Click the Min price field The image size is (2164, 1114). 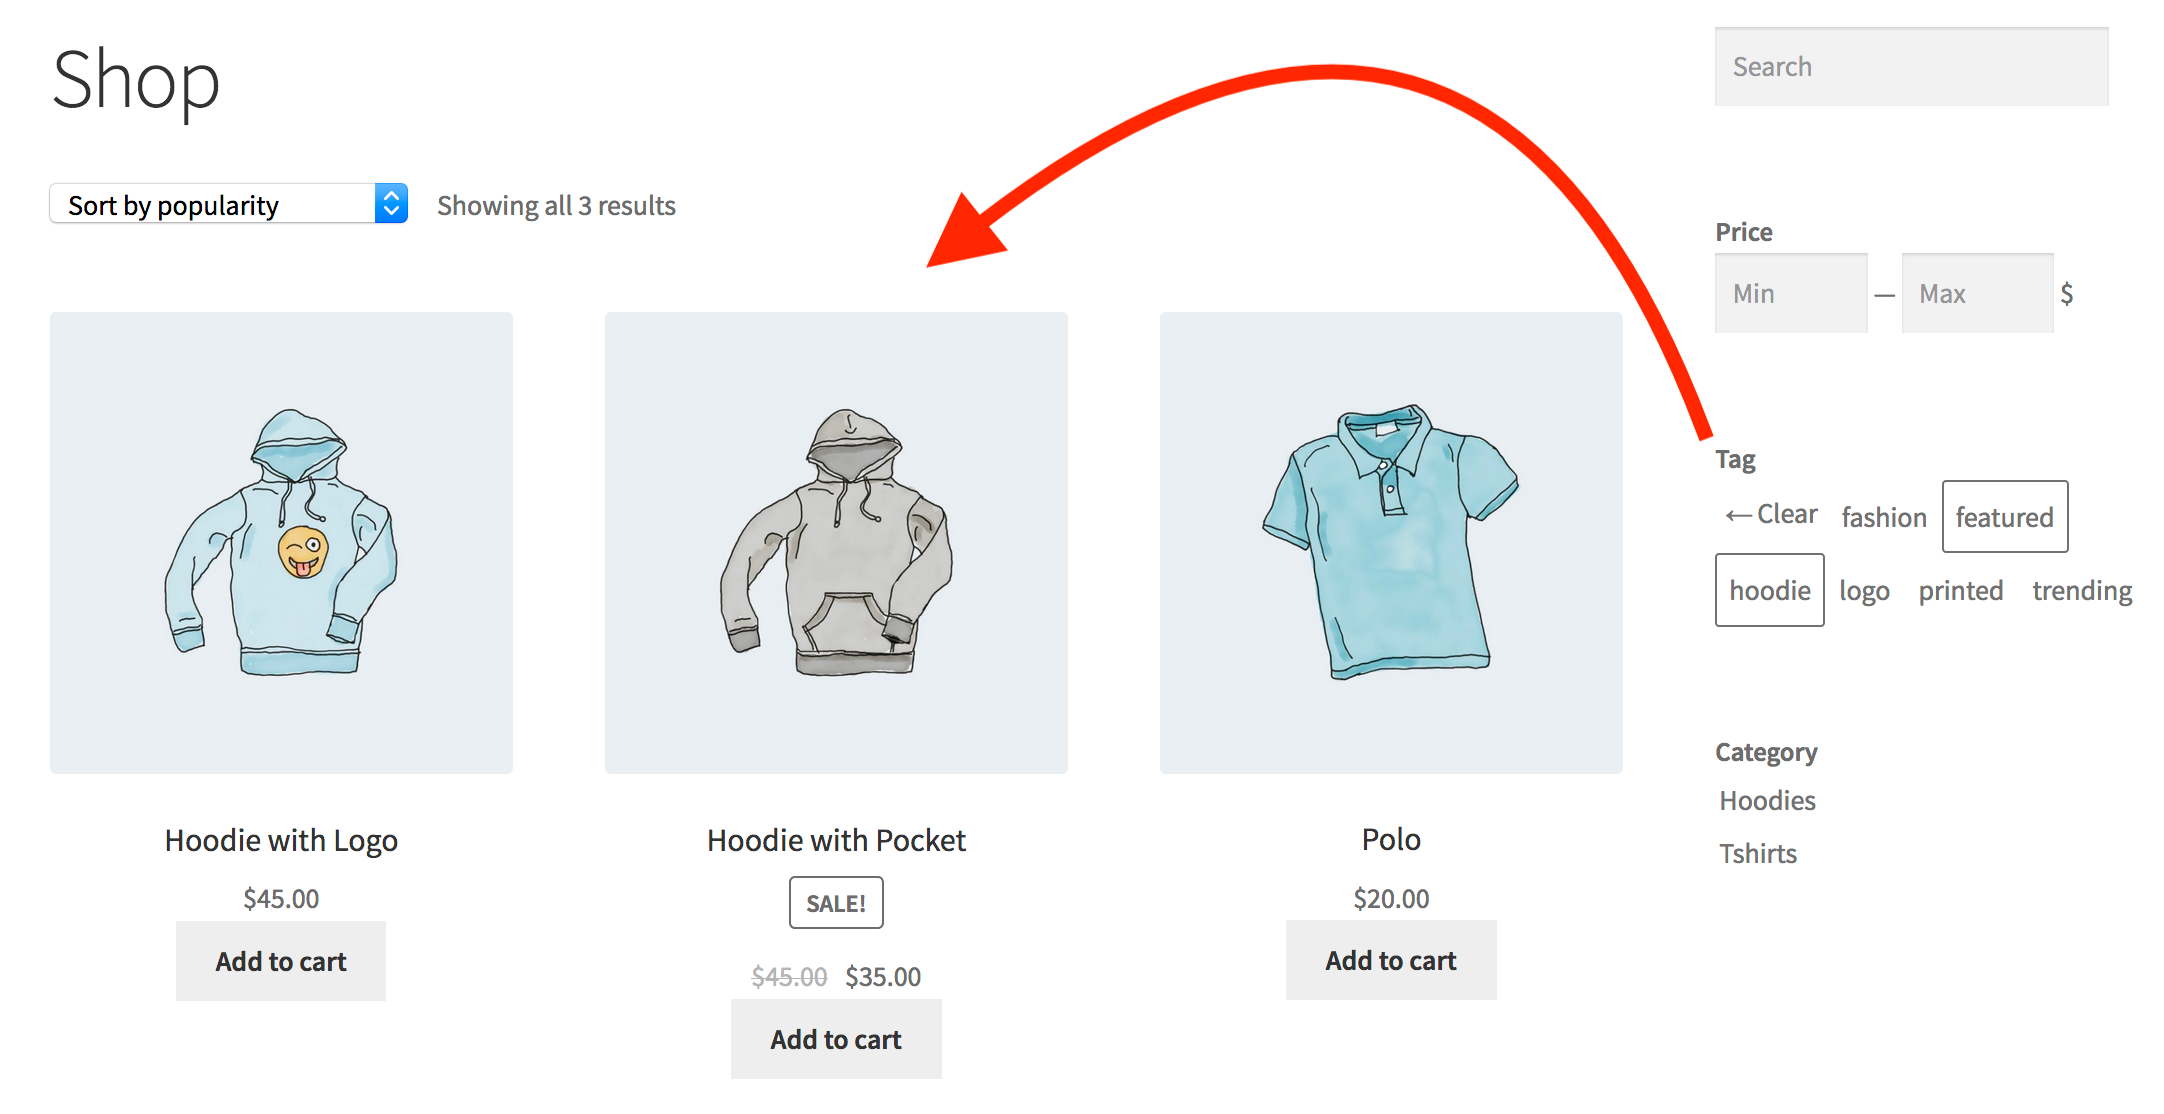pyautogui.click(x=1790, y=293)
